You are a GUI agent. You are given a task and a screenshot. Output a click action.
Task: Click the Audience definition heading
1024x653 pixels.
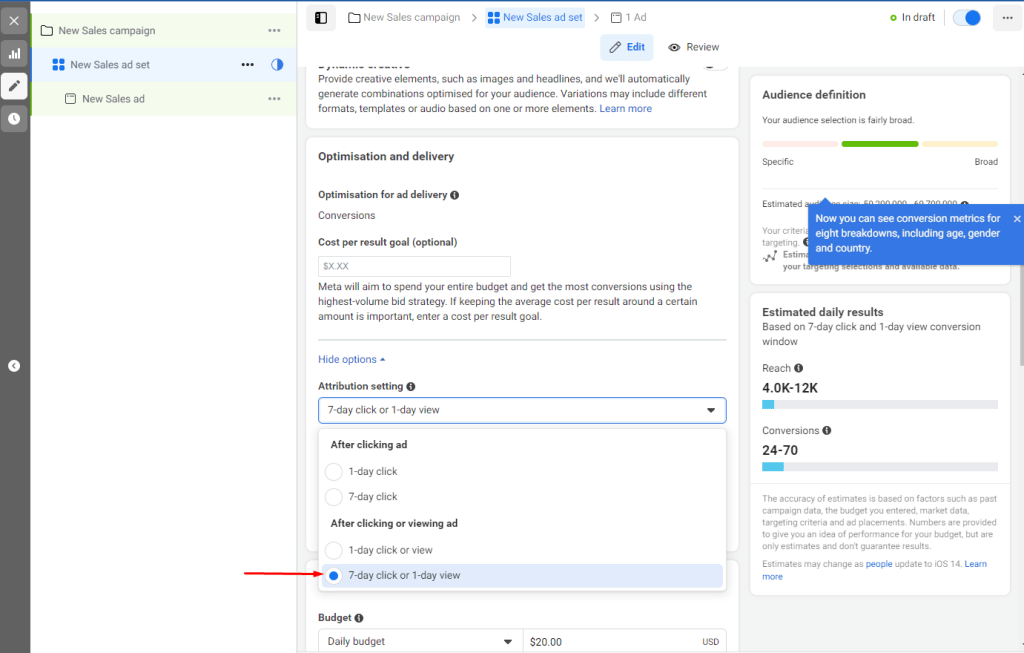click(814, 95)
